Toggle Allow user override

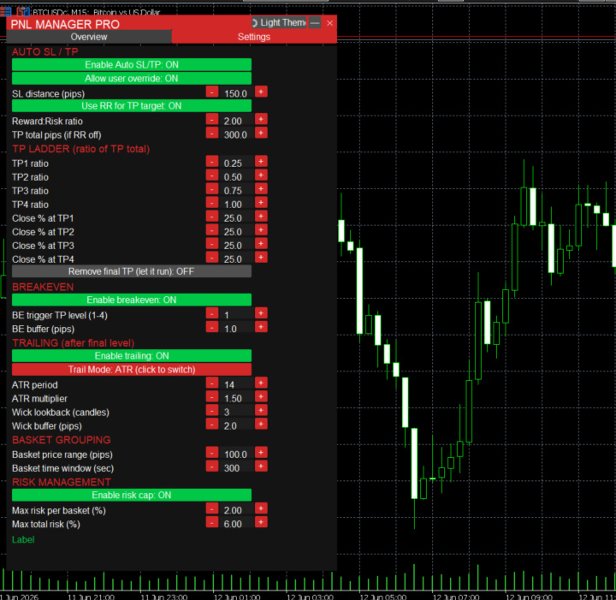click(132, 78)
